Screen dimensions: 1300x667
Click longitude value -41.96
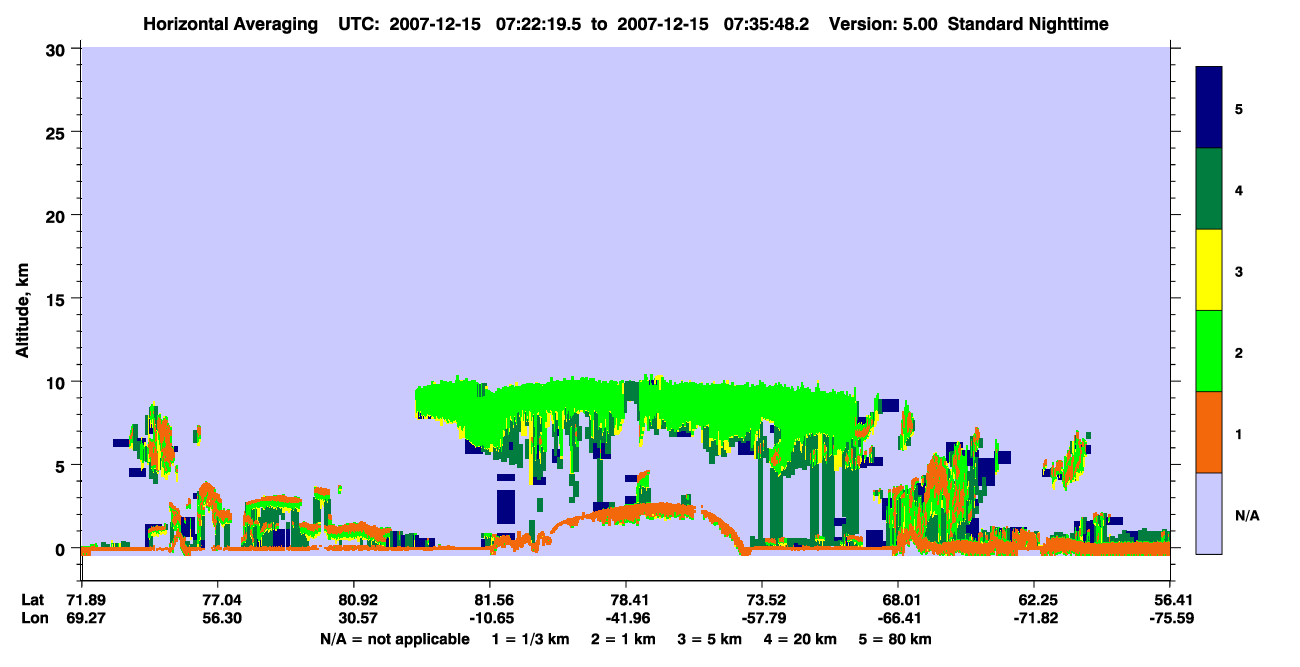(626, 618)
